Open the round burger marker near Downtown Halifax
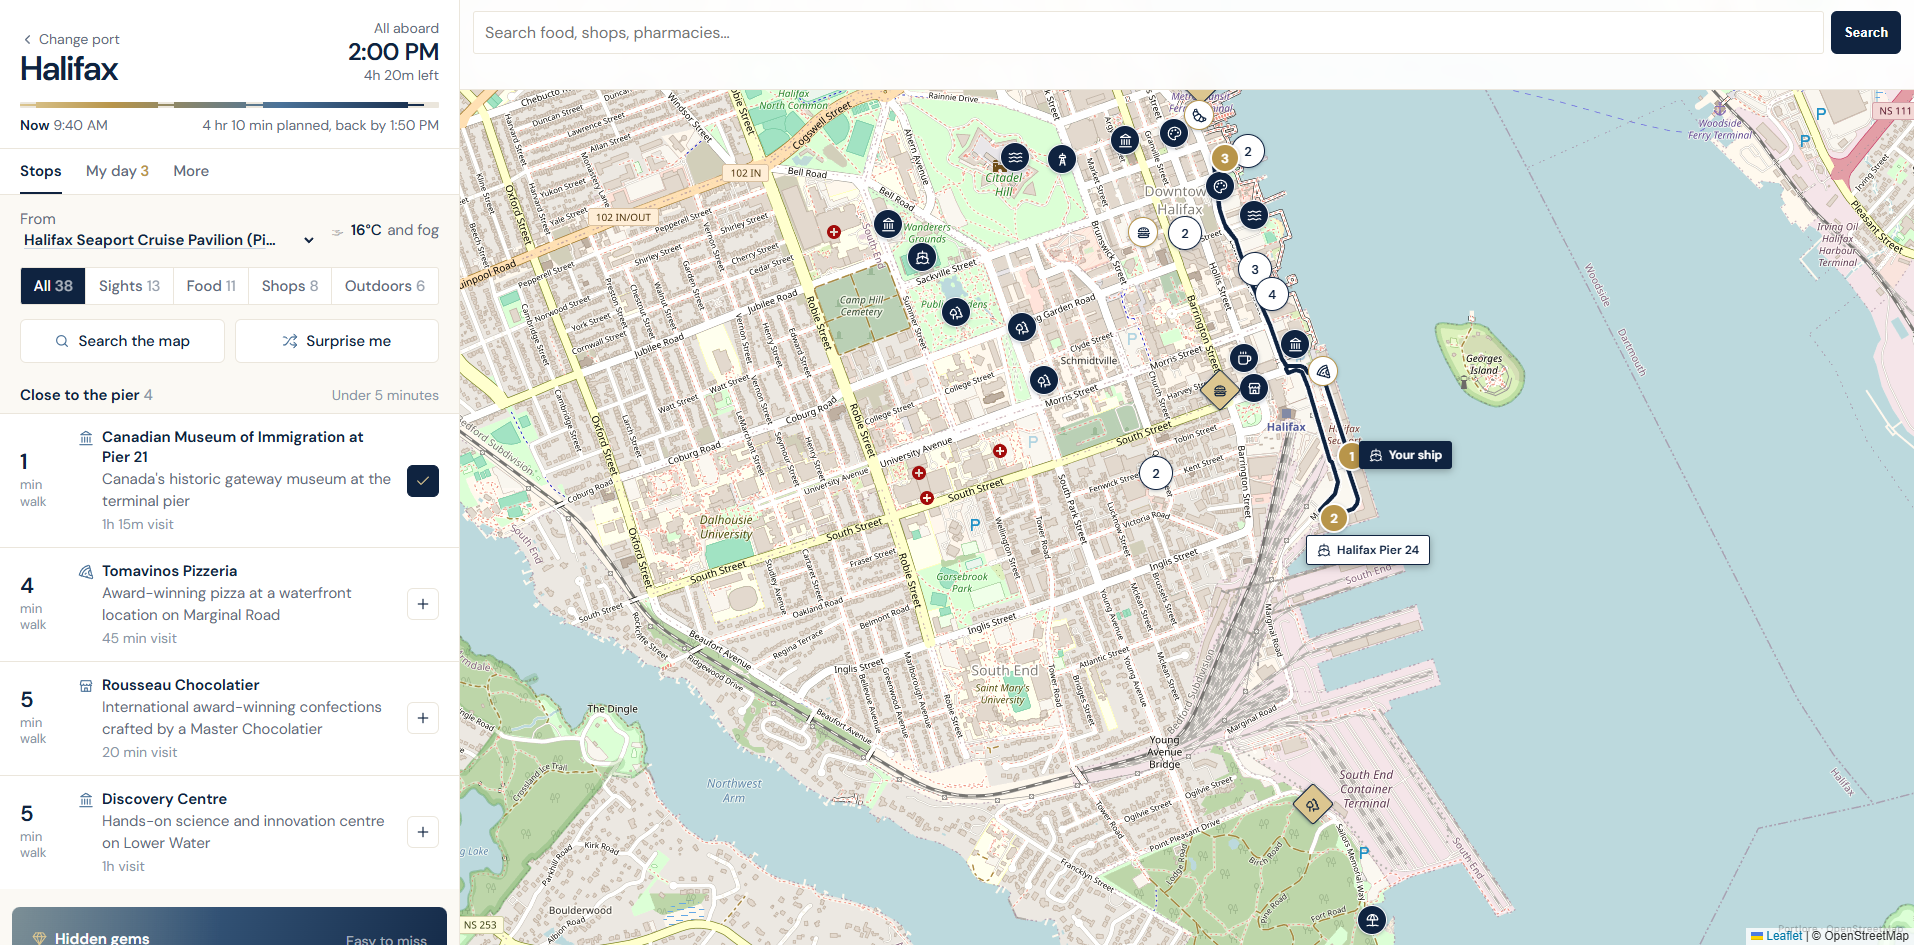This screenshot has width=1914, height=945. point(1143,233)
